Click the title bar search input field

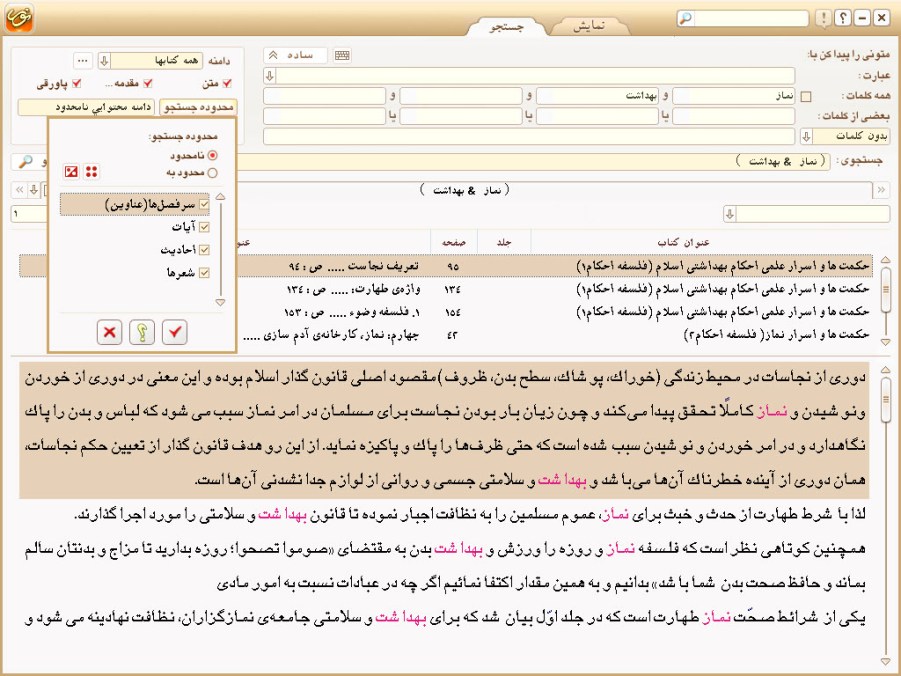point(751,18)
